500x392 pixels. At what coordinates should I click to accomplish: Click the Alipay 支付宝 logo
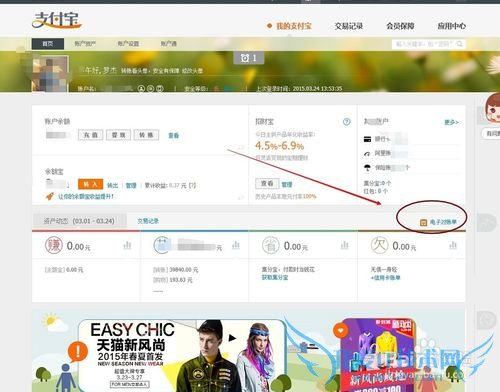[x=57, y=20]
